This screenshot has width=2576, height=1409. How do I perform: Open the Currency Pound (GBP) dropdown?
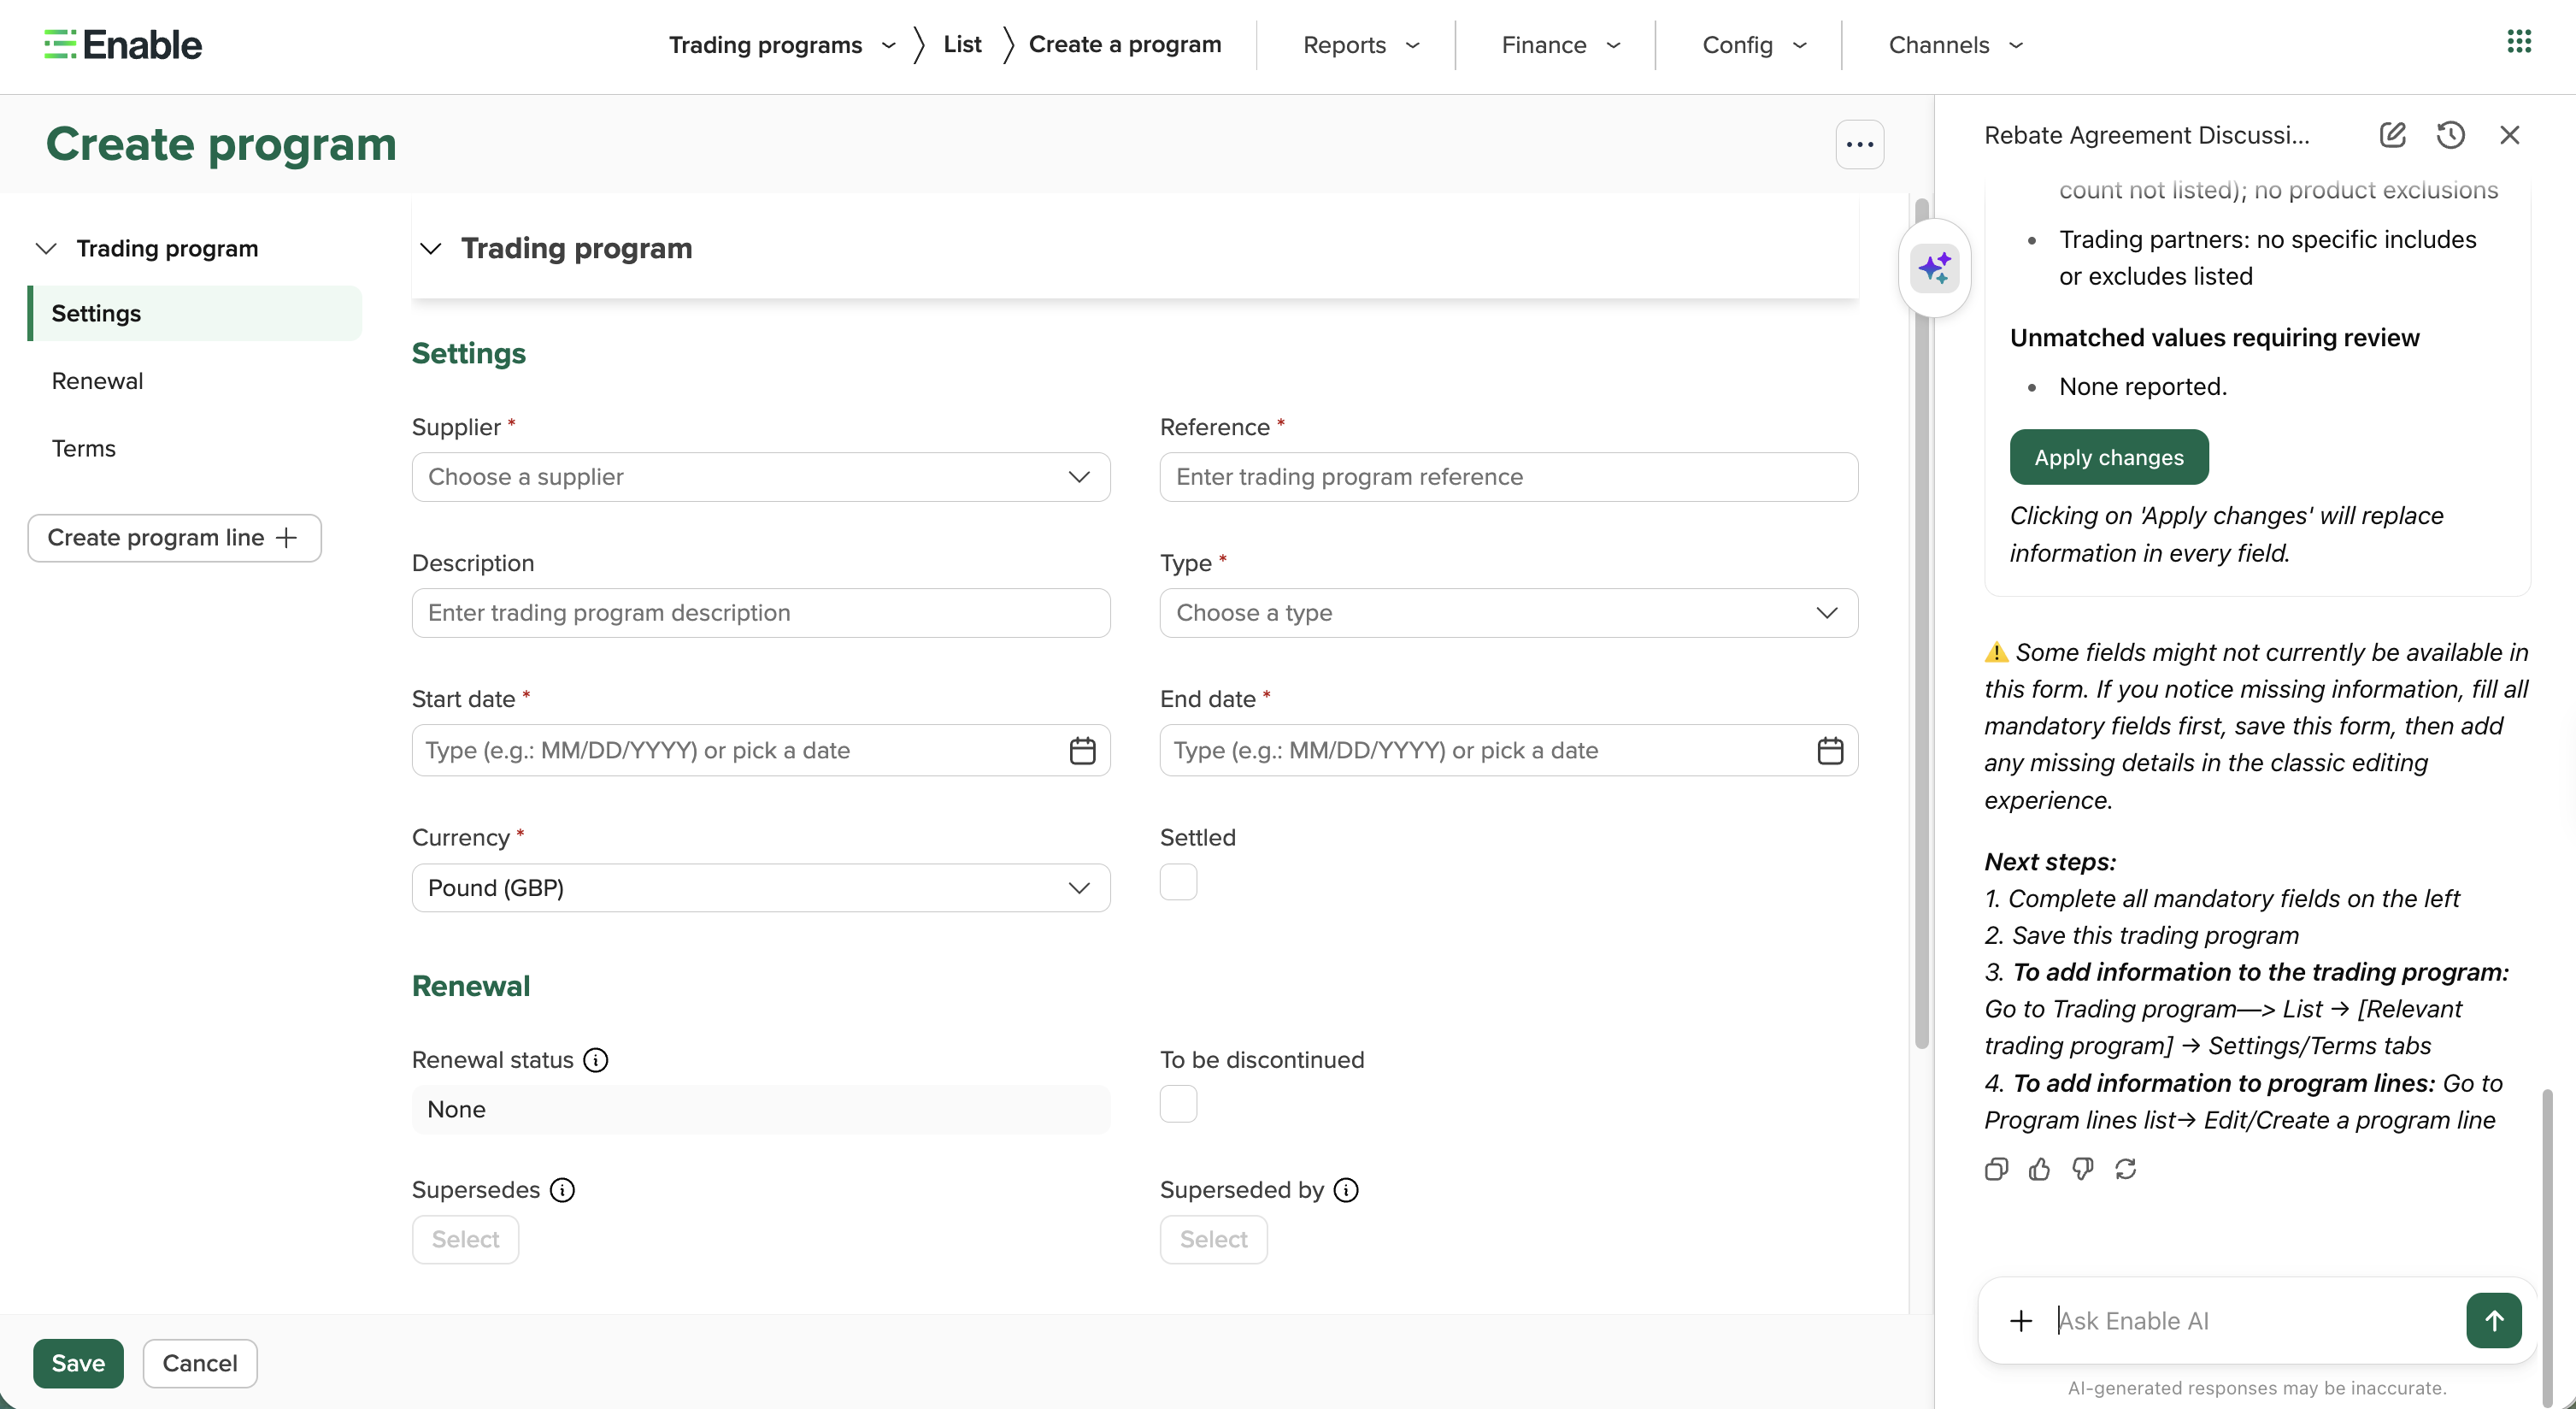pyautogui.click(x=761, y=888)
